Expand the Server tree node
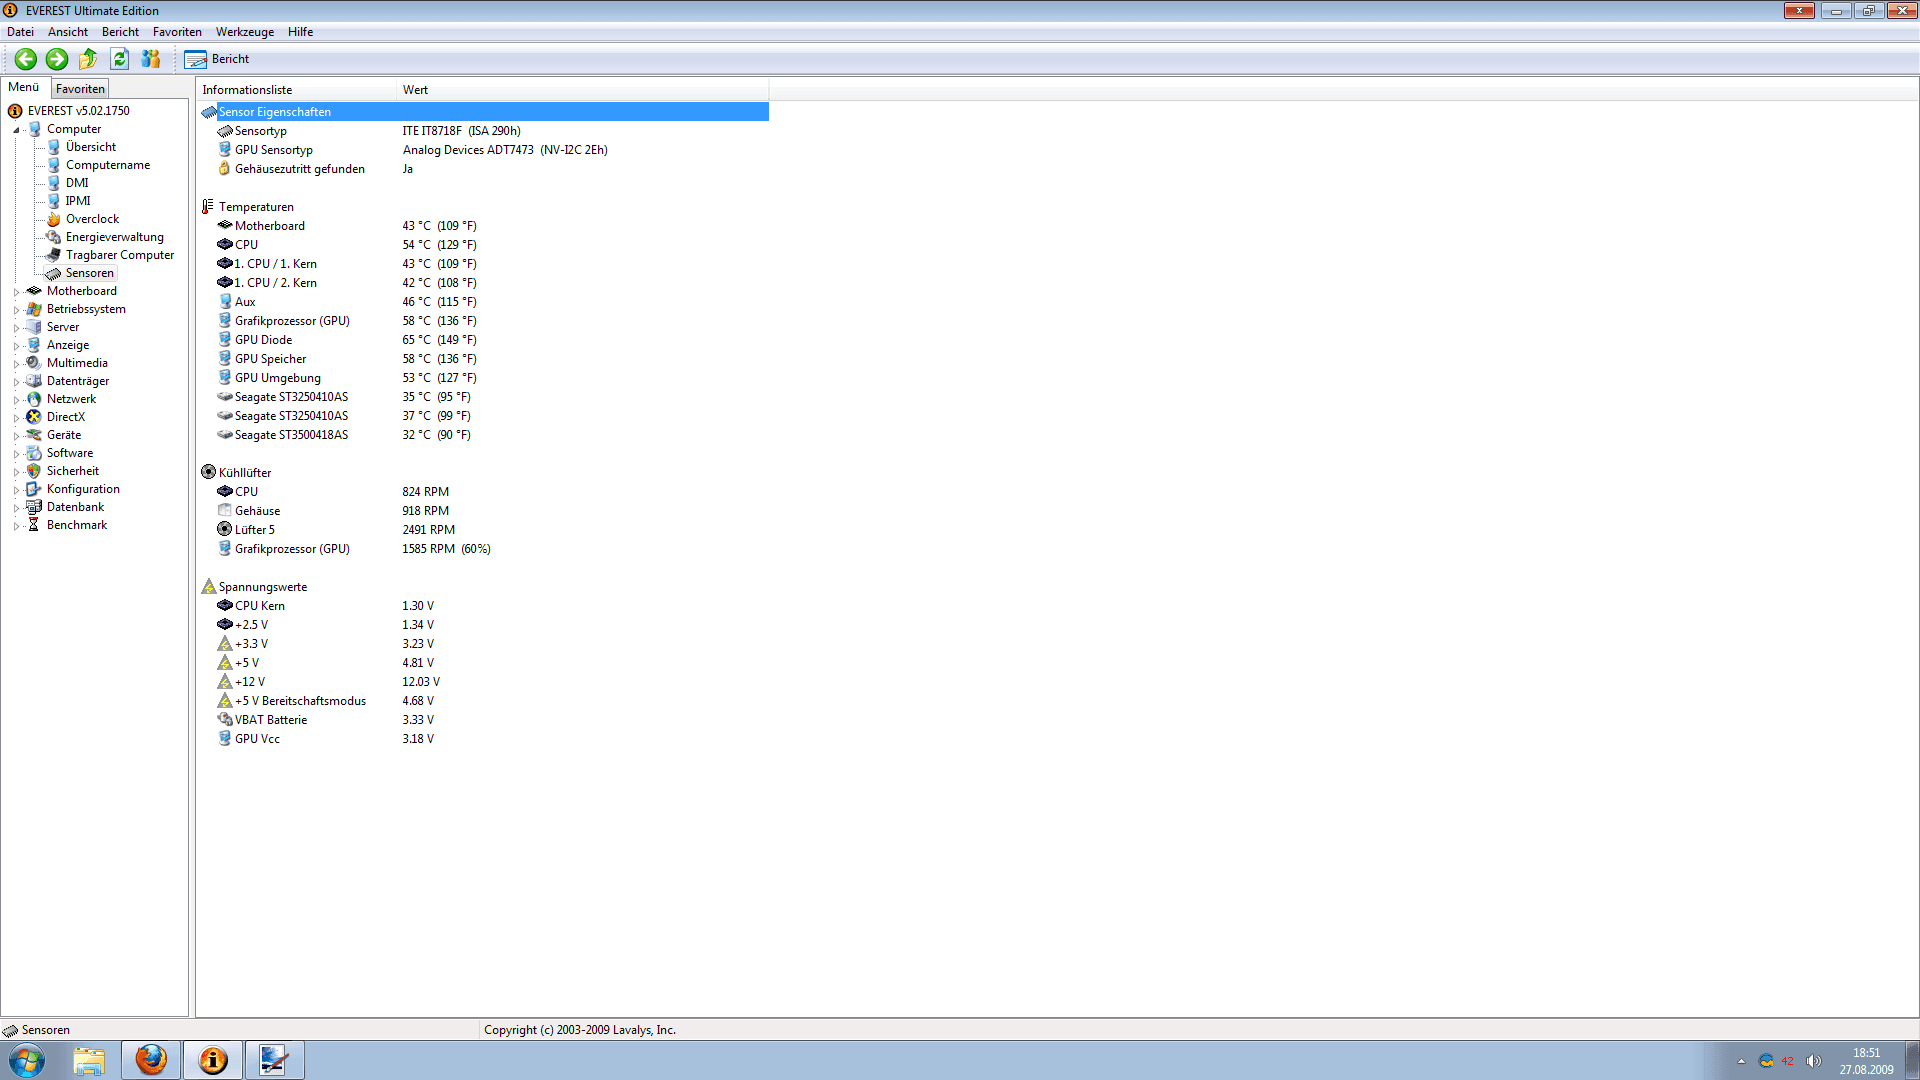 (16, 328)
